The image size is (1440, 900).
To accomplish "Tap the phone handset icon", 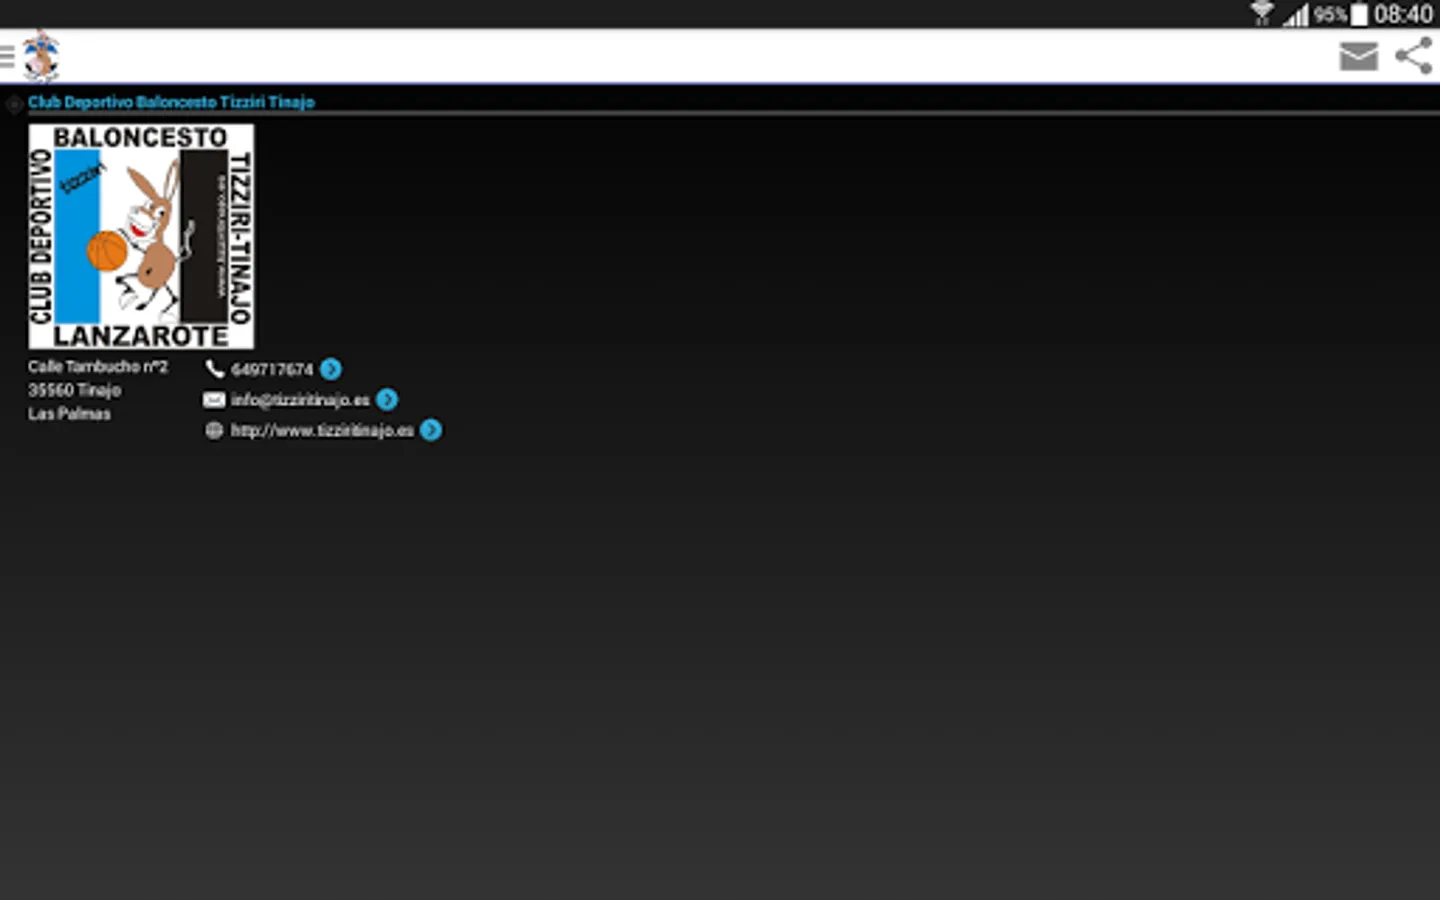I will (x=214, y=369).
